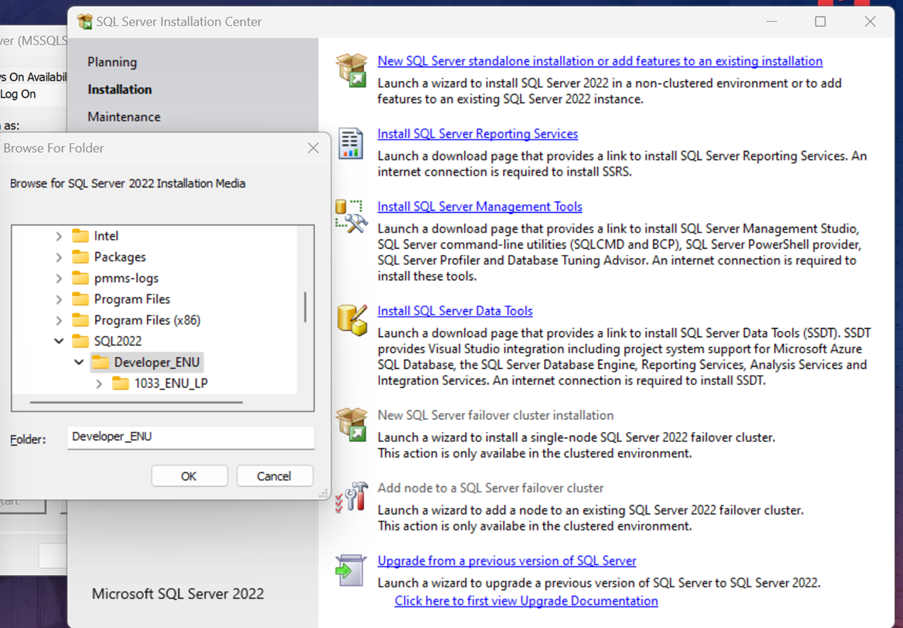Click the Folder name text field

pos(190,437)
